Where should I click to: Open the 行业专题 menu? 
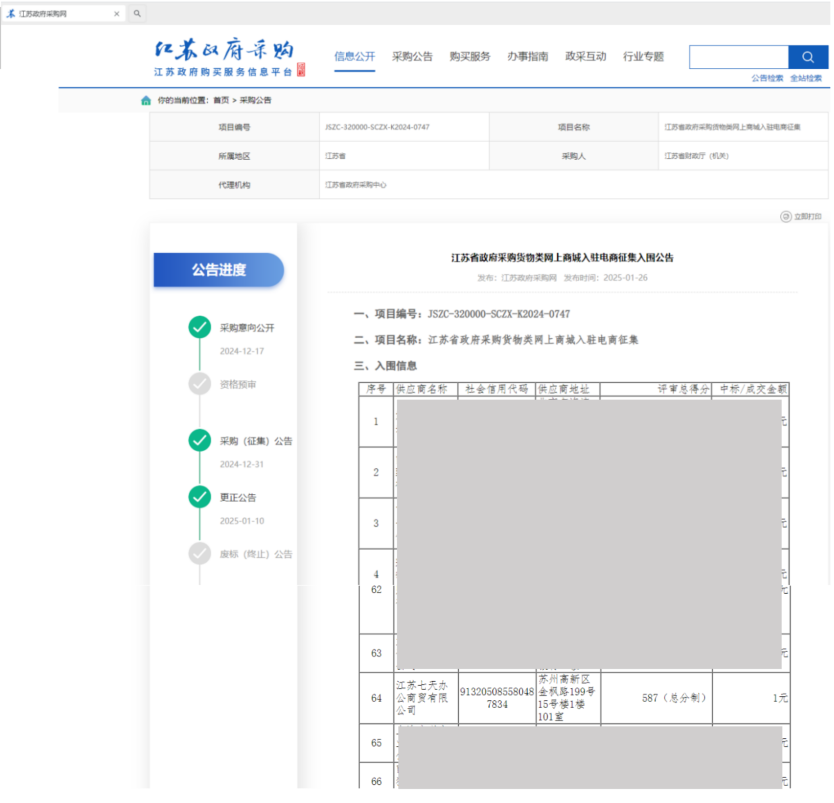click(x=644, y=56)
